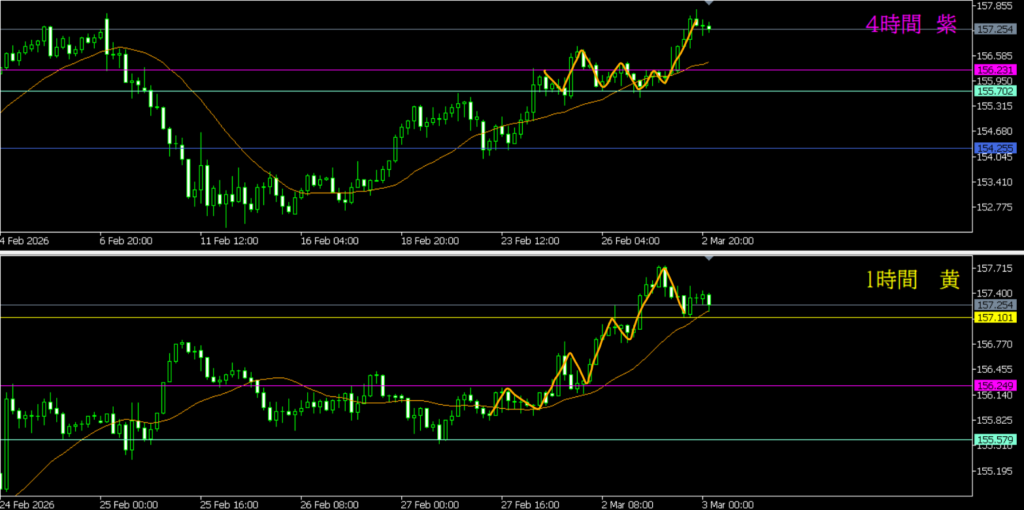Click the '16 Feb 04:00' time axis label

pos(329,241)
